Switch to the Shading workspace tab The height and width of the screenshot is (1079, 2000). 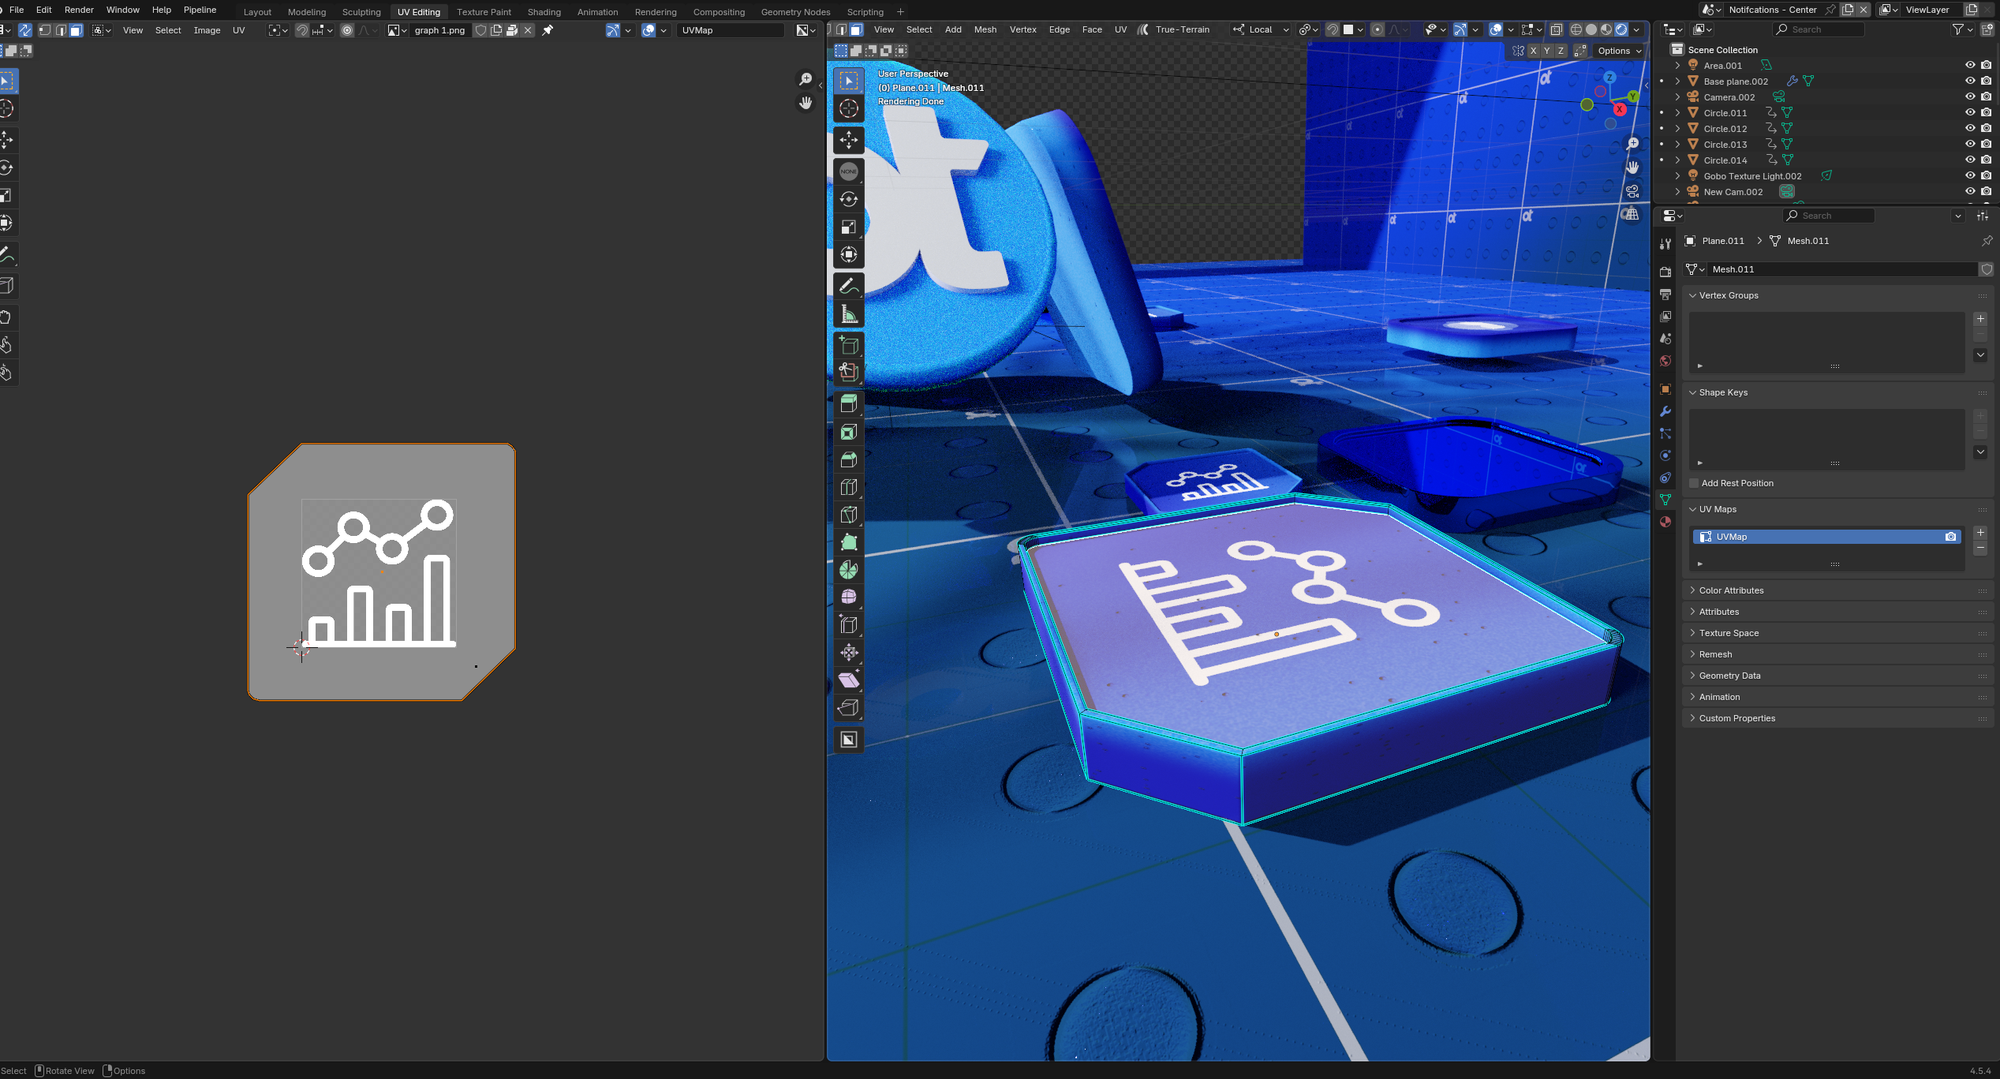click(x=544, y=12)
